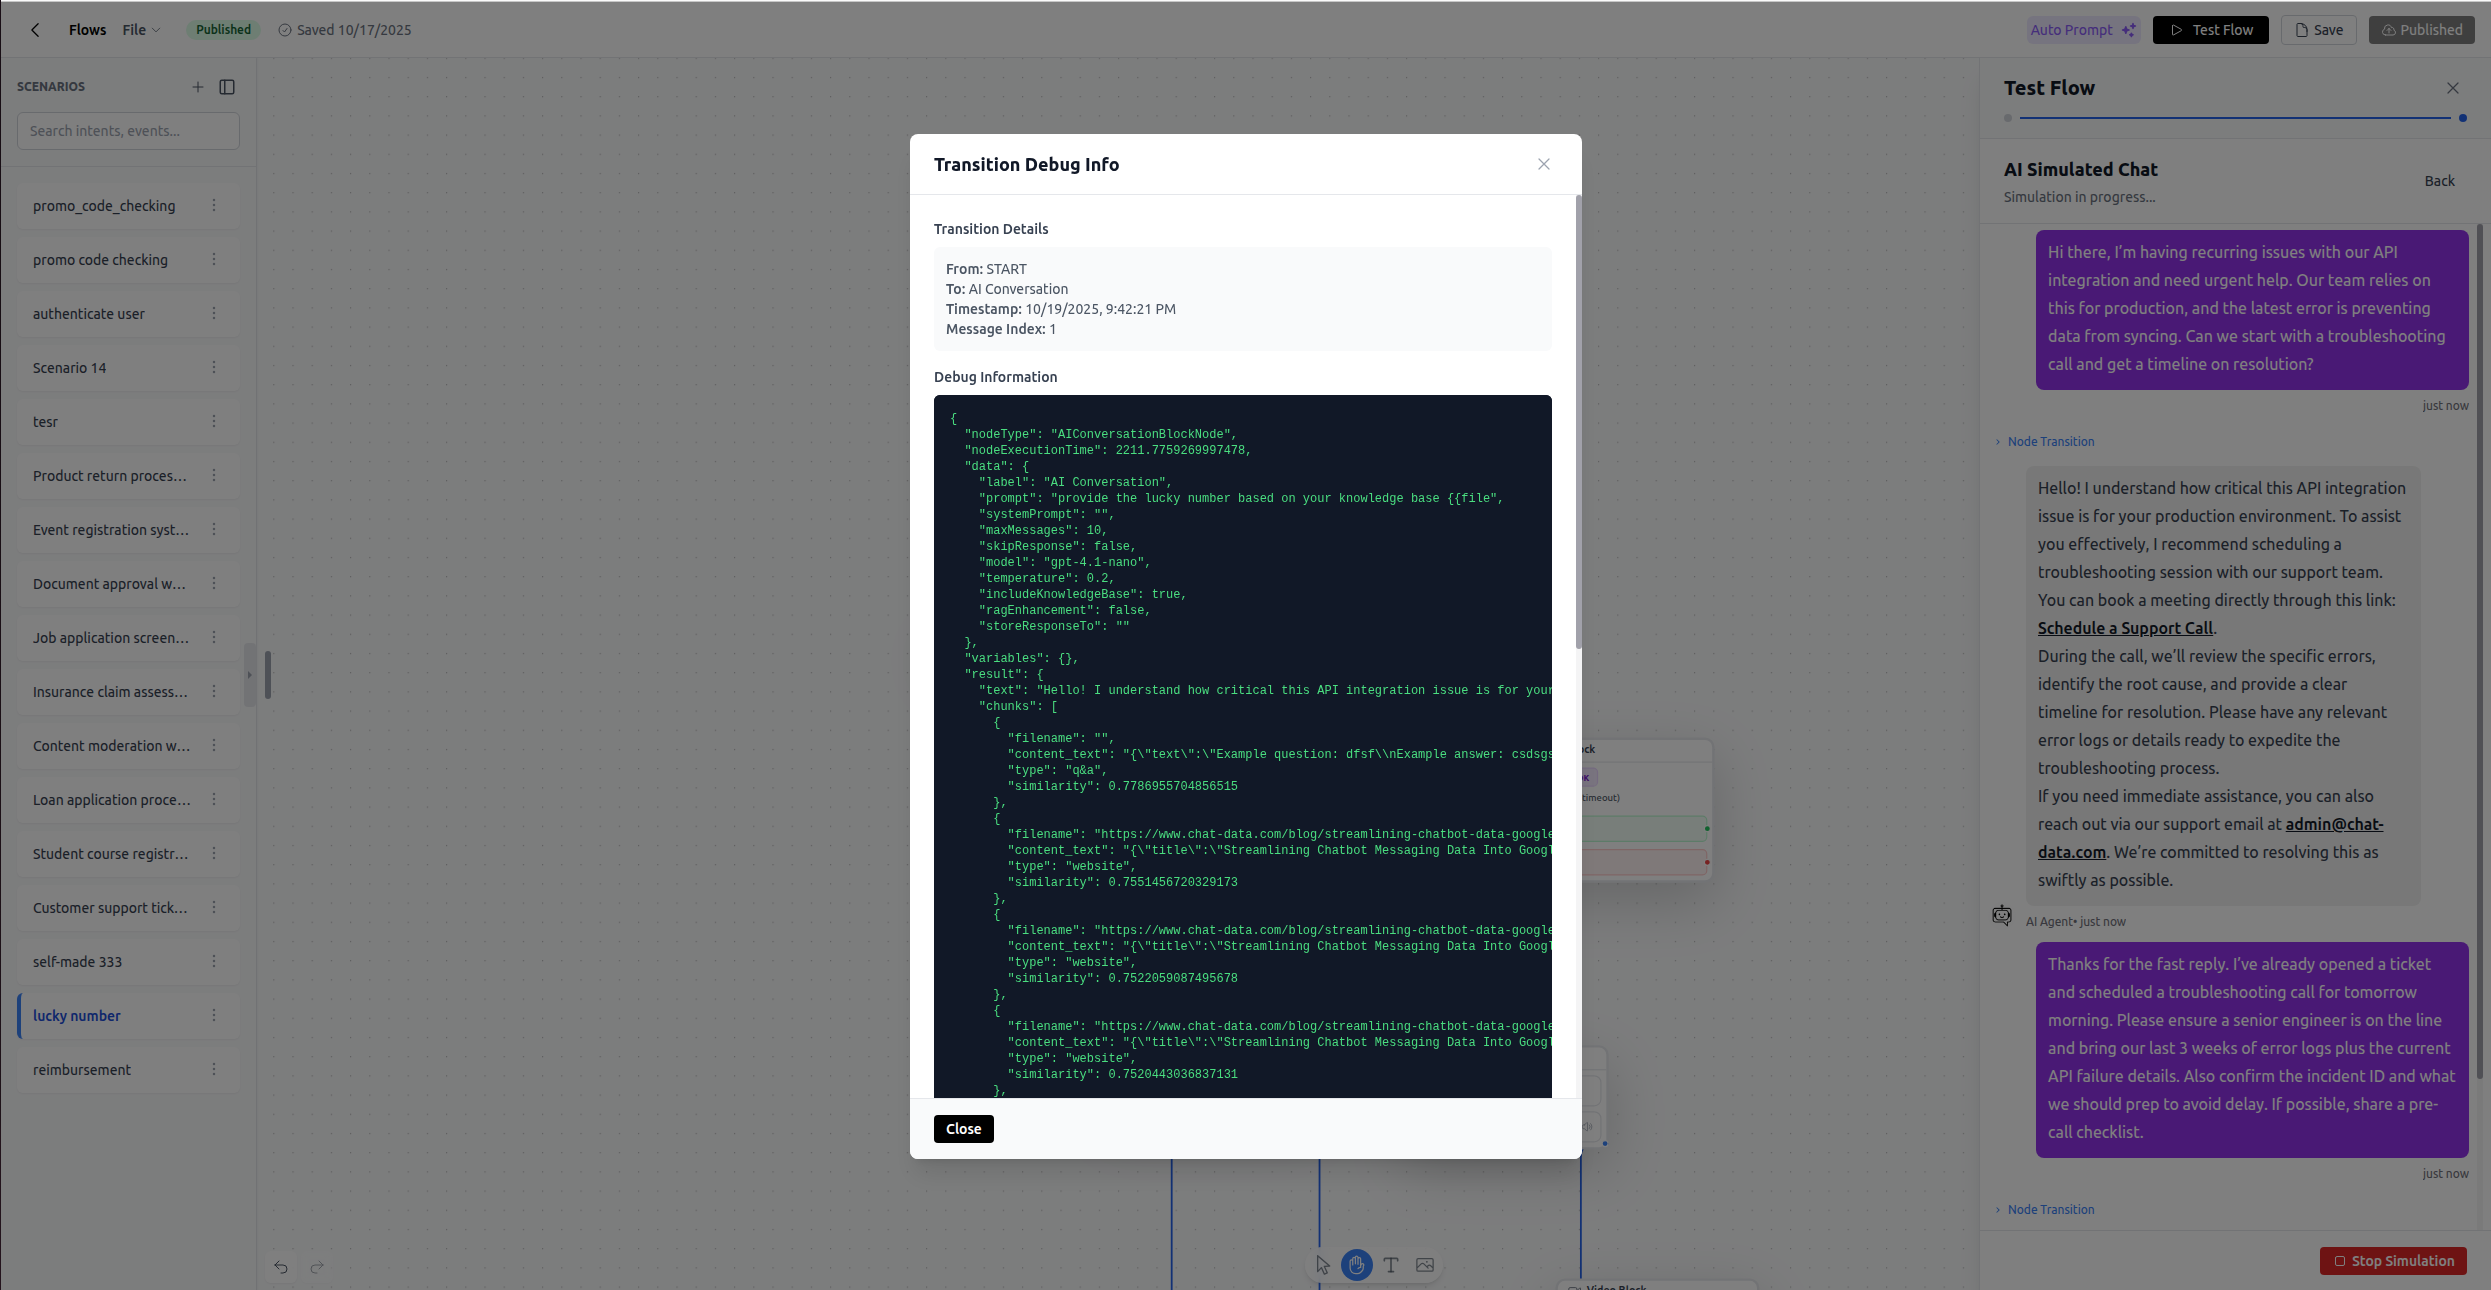Choose the text tool icon
The width and height of the screenshot is (2491, 1290).
tap(1390, 1265)
